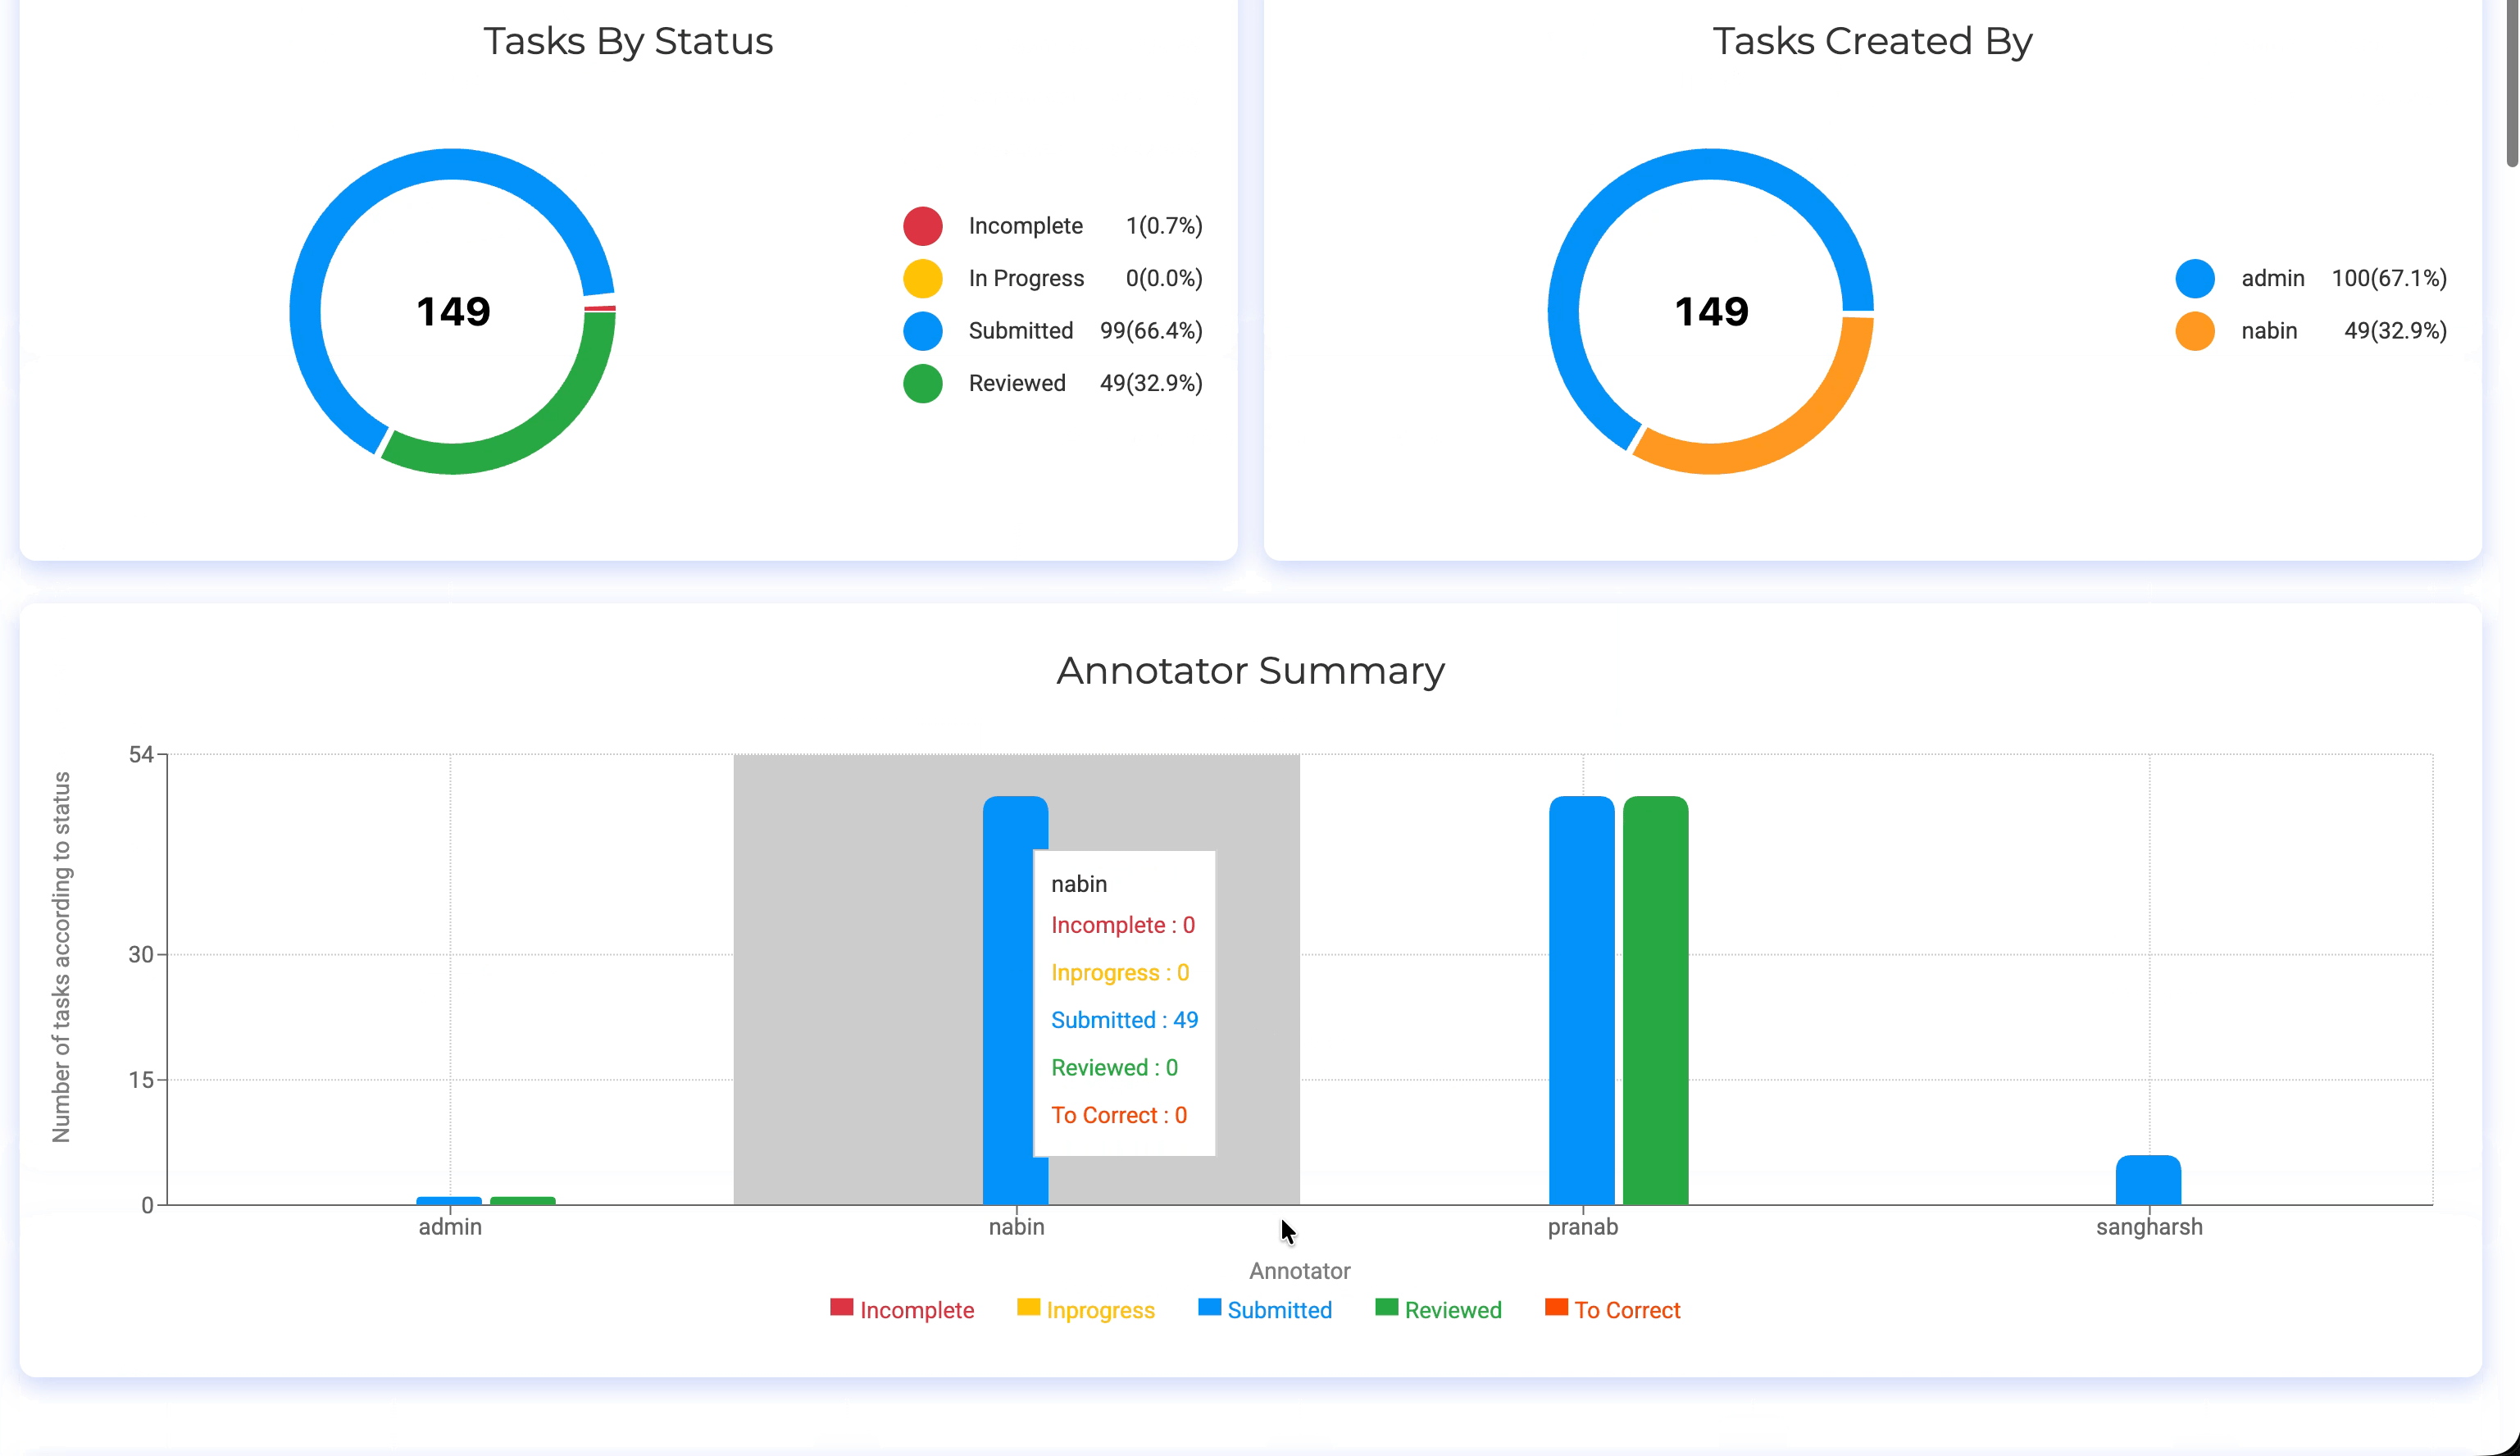Click the sangharsh axis label

pyautogui.click(x=2149, y=1227)
